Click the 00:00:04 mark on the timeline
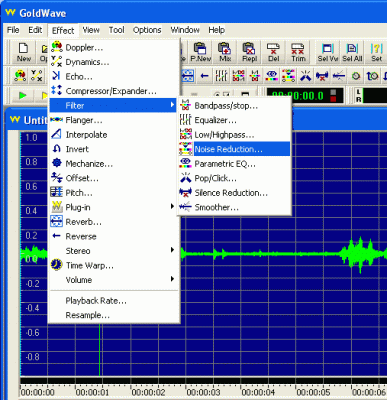 (258, 392)
